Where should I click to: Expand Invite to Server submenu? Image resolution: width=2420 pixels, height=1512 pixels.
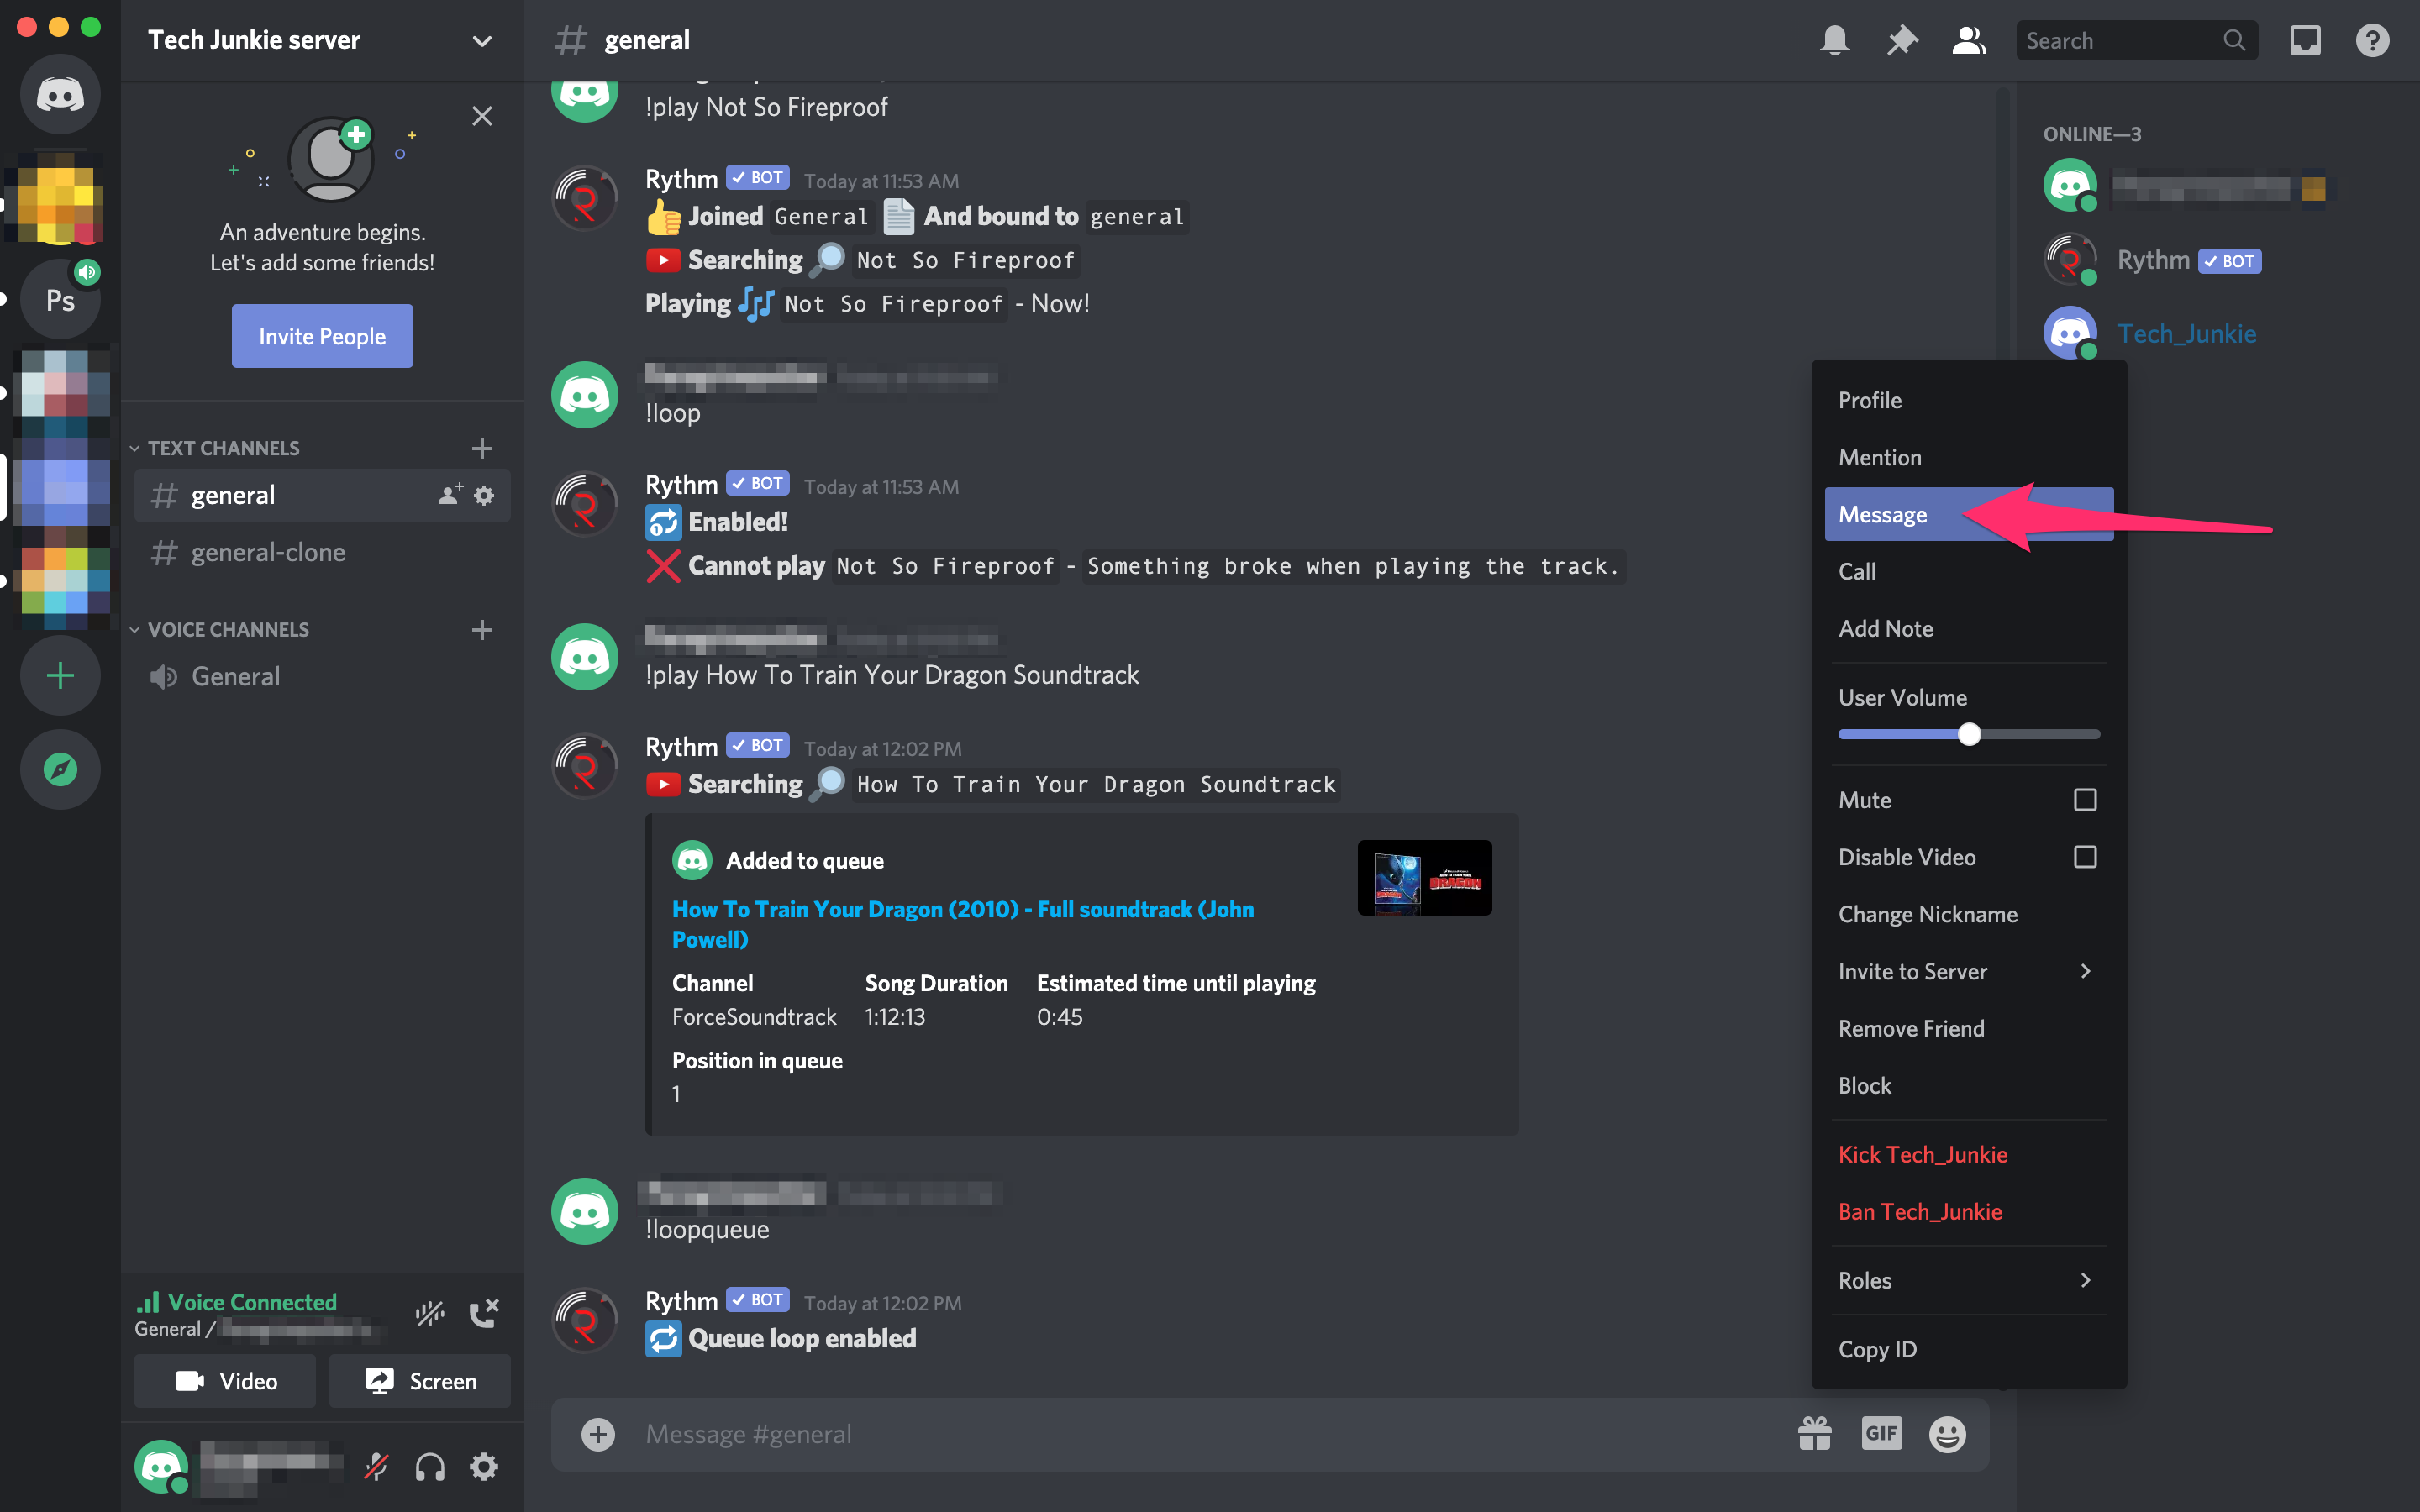[x=2084, y=970]
